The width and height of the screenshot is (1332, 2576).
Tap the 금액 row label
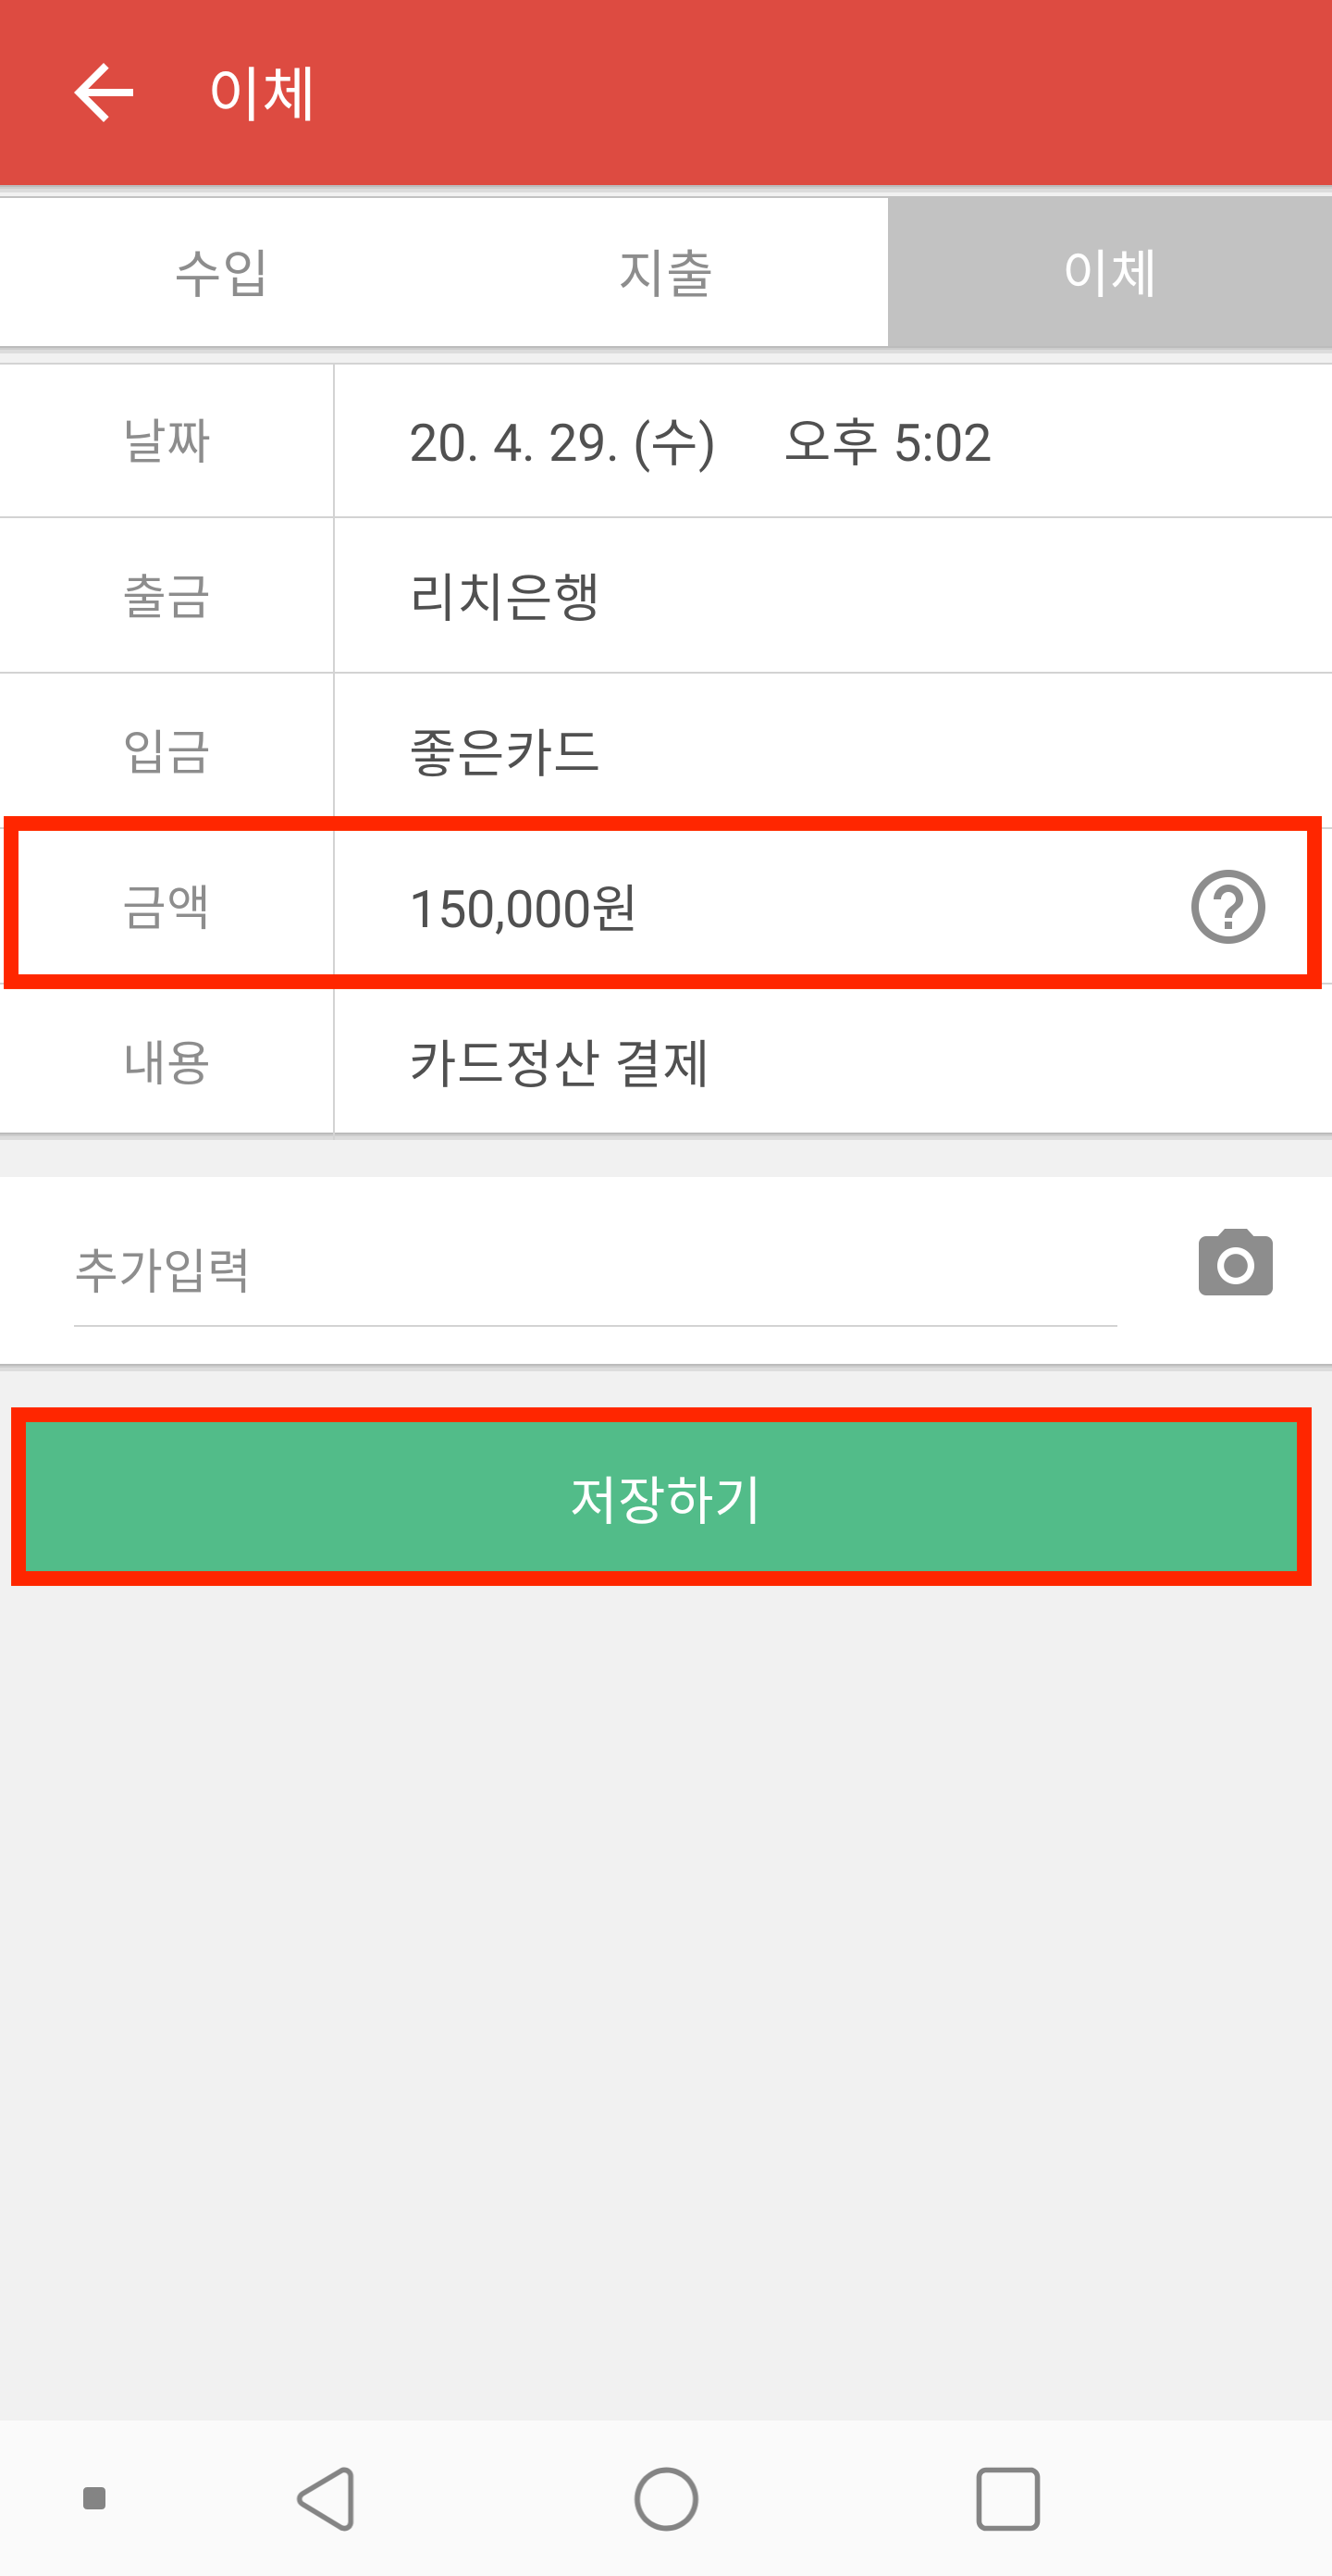coord(166,907)
